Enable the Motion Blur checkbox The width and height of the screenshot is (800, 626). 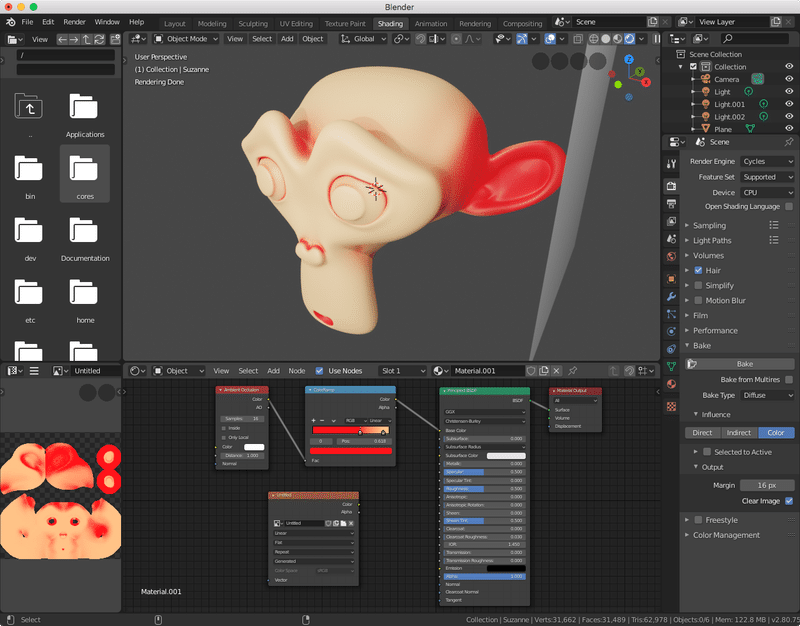click(x=698, y=301)
